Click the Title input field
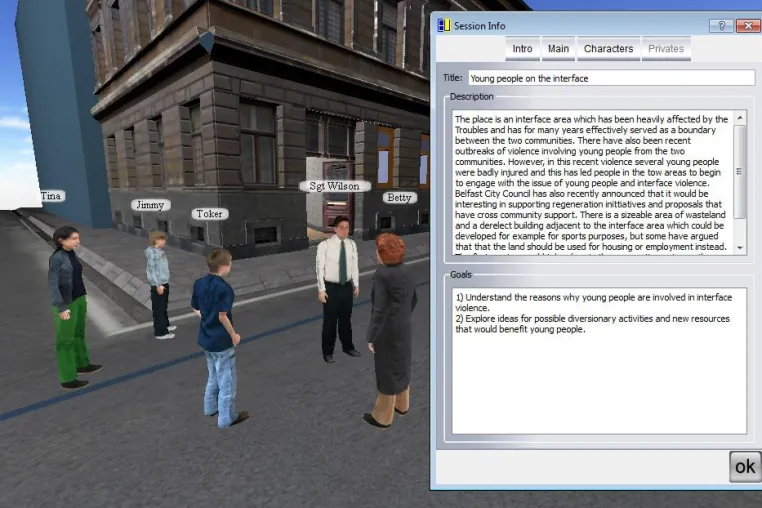 click(612, 78)
